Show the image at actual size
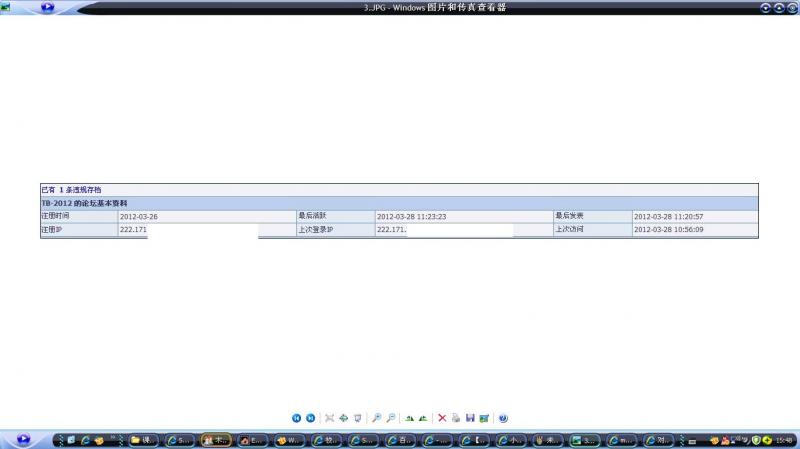This screenshot has height=449, width=800. point(343,418)
